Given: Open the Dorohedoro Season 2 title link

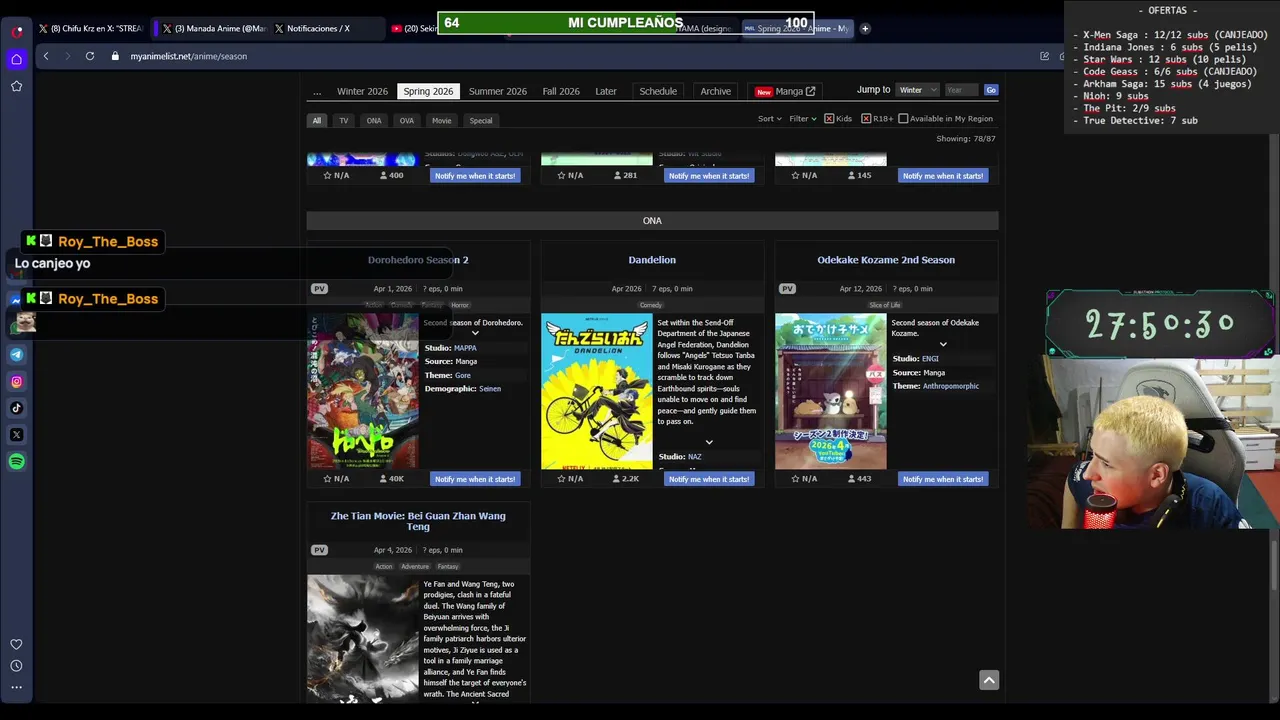Looking at the screenshot, I should 418,260.
